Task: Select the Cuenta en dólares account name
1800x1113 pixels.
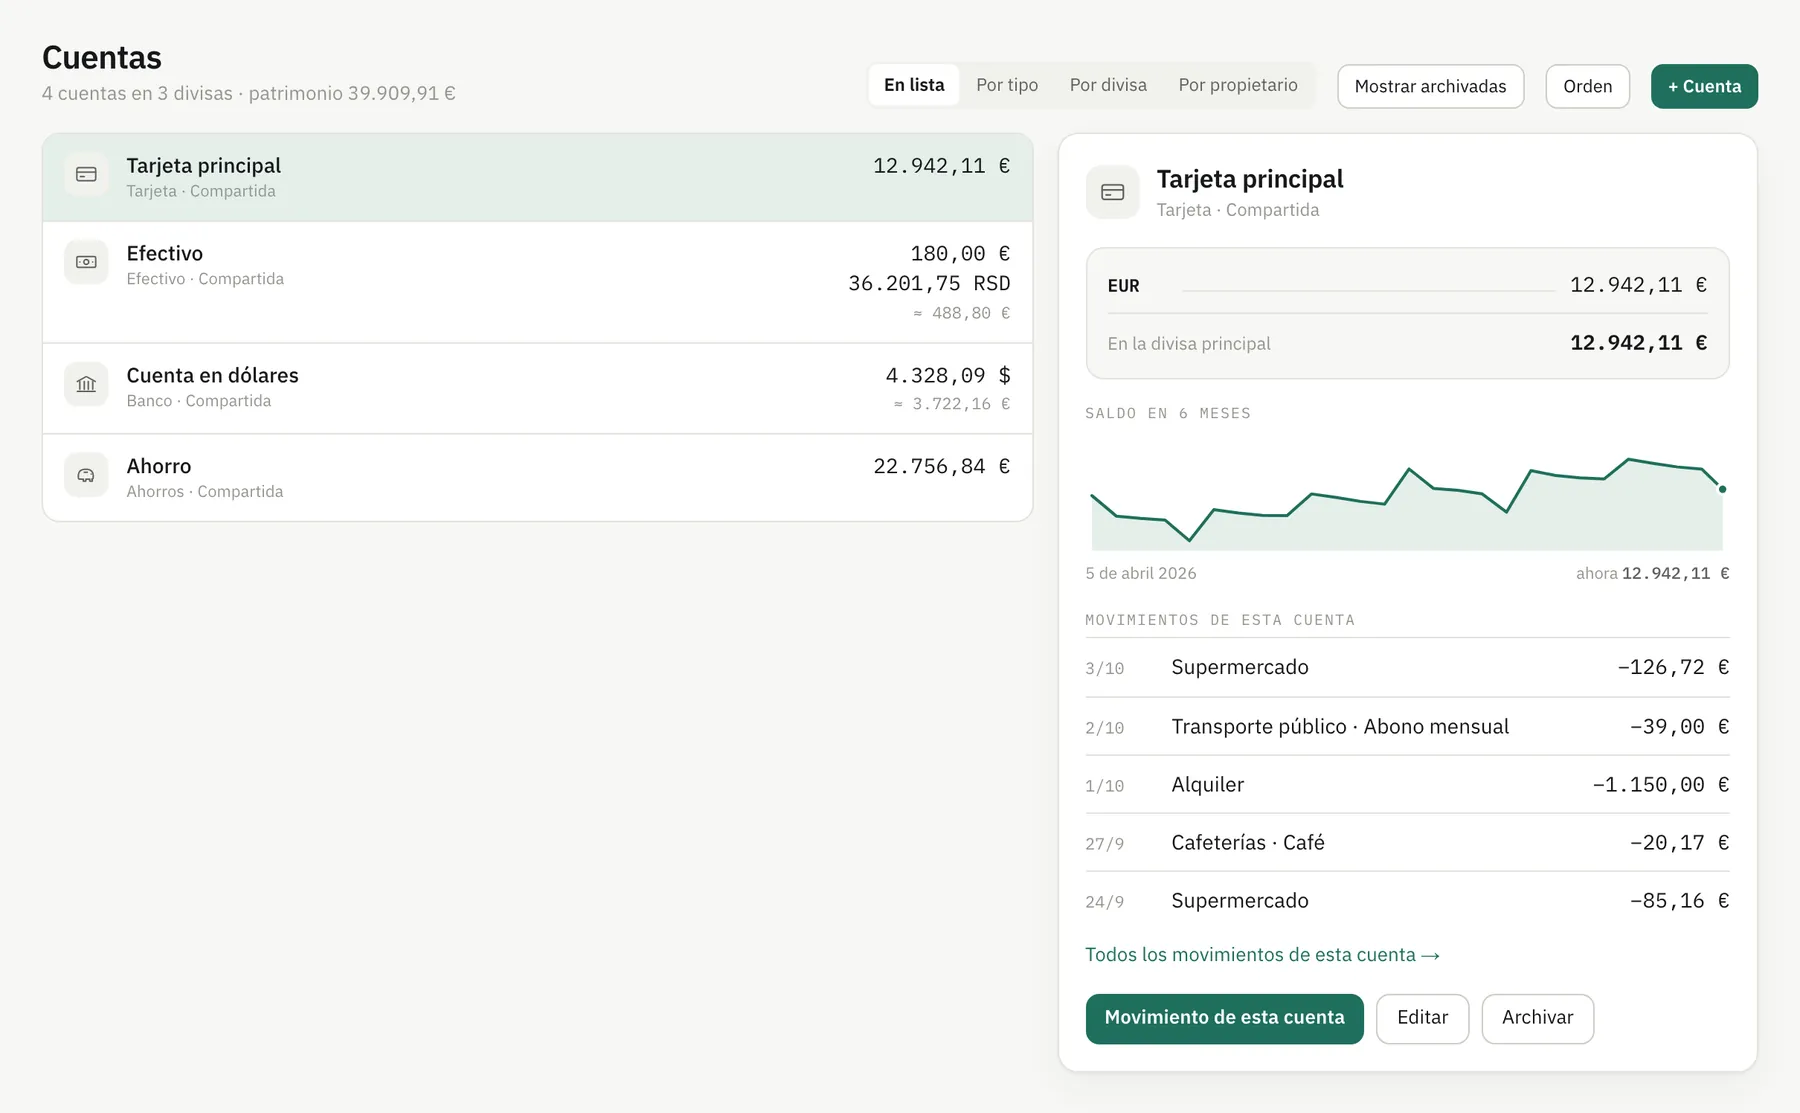Action: coord(212,375)
